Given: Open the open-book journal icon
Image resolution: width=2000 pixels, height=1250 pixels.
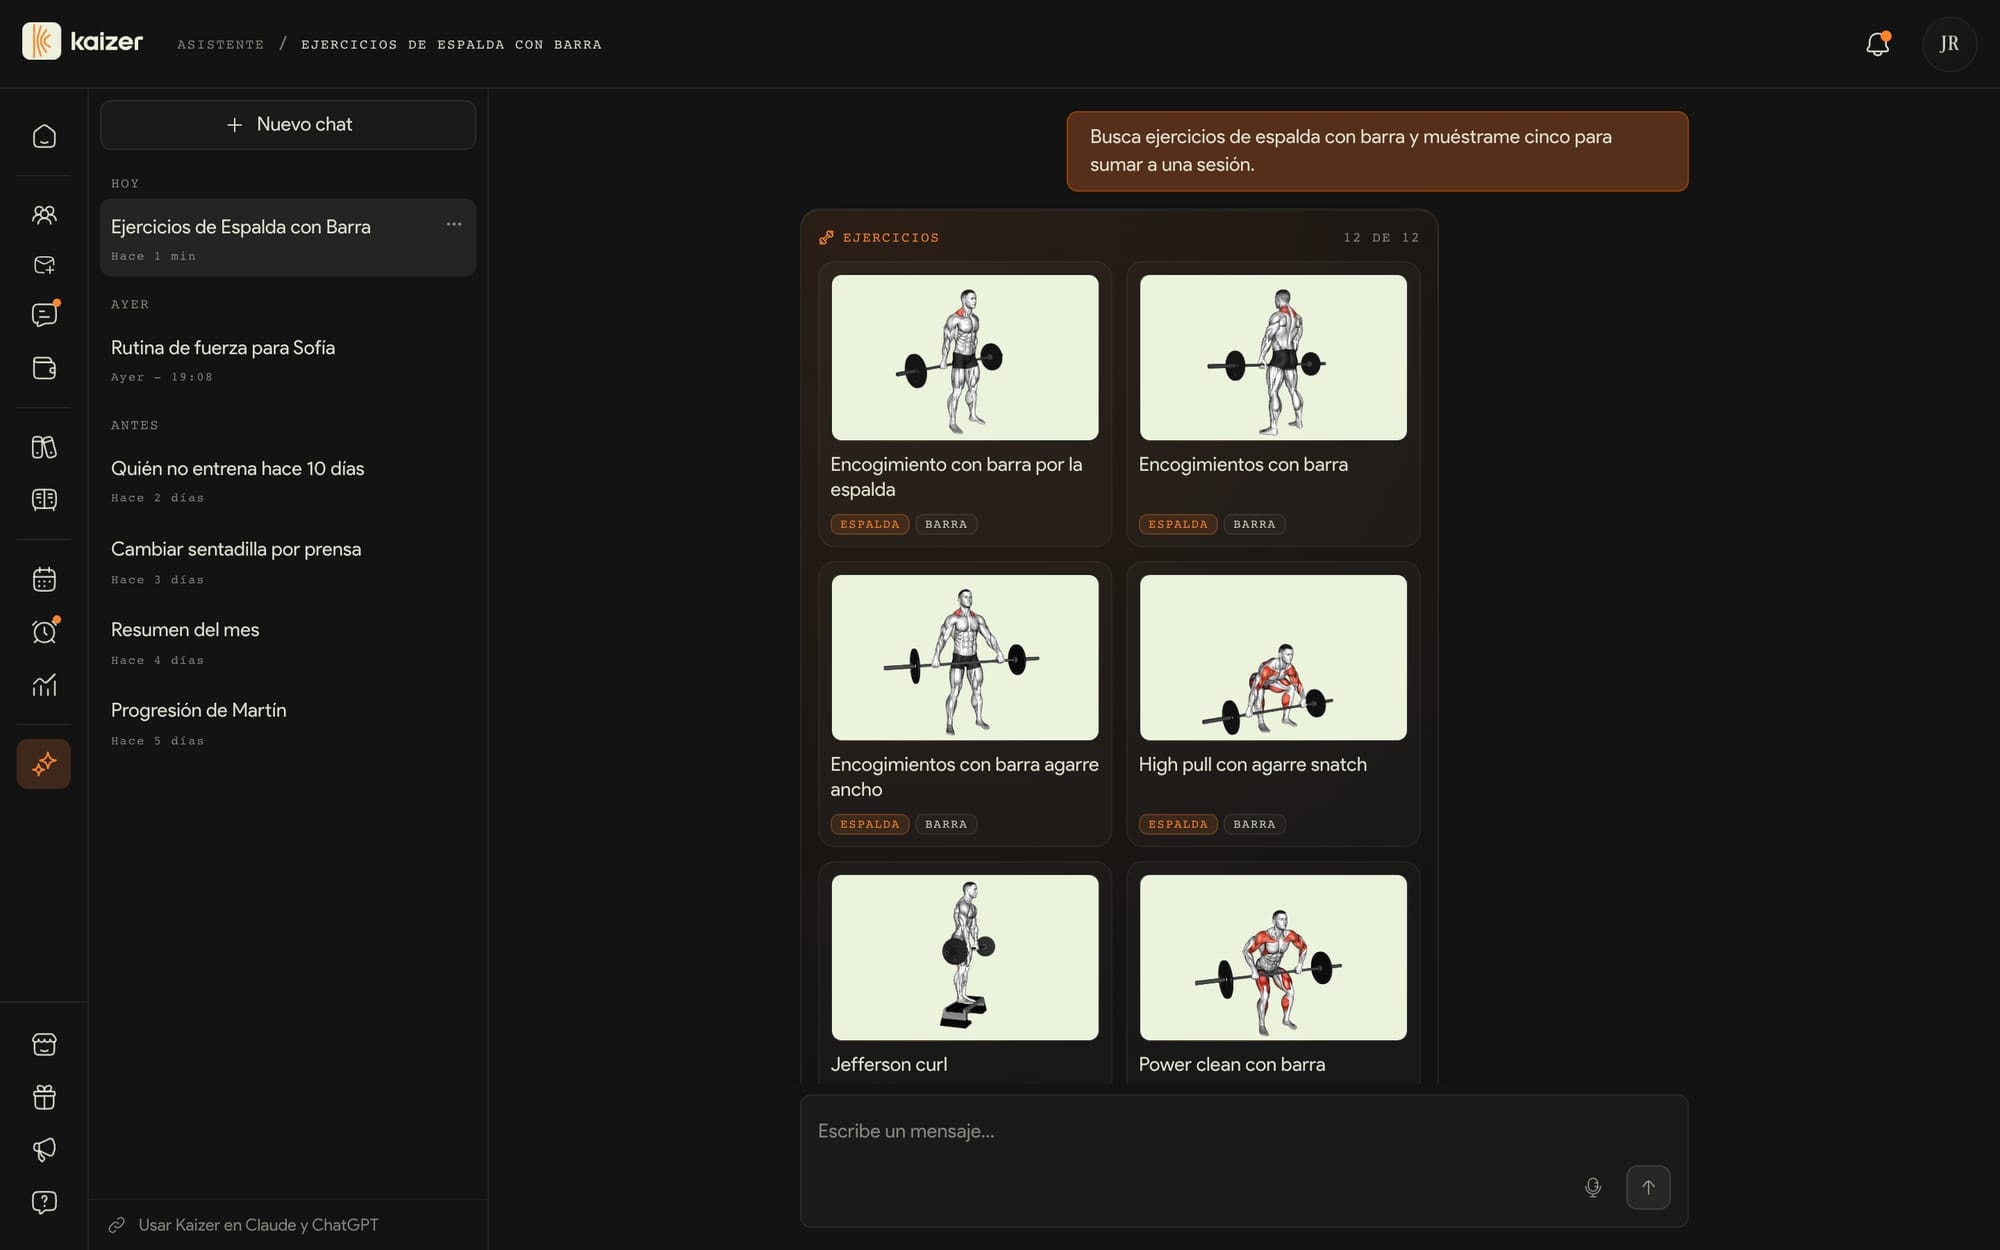Looking at the screenshot, I should point(44,499).
